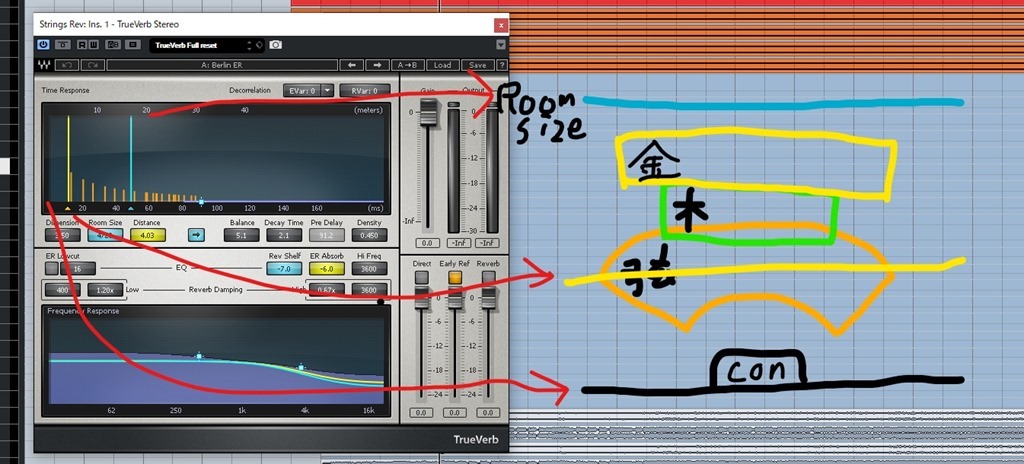Click the blue link arrow beside Distance
The width and height of the screenshot is (1024, 464).
(x=196, y=236)
